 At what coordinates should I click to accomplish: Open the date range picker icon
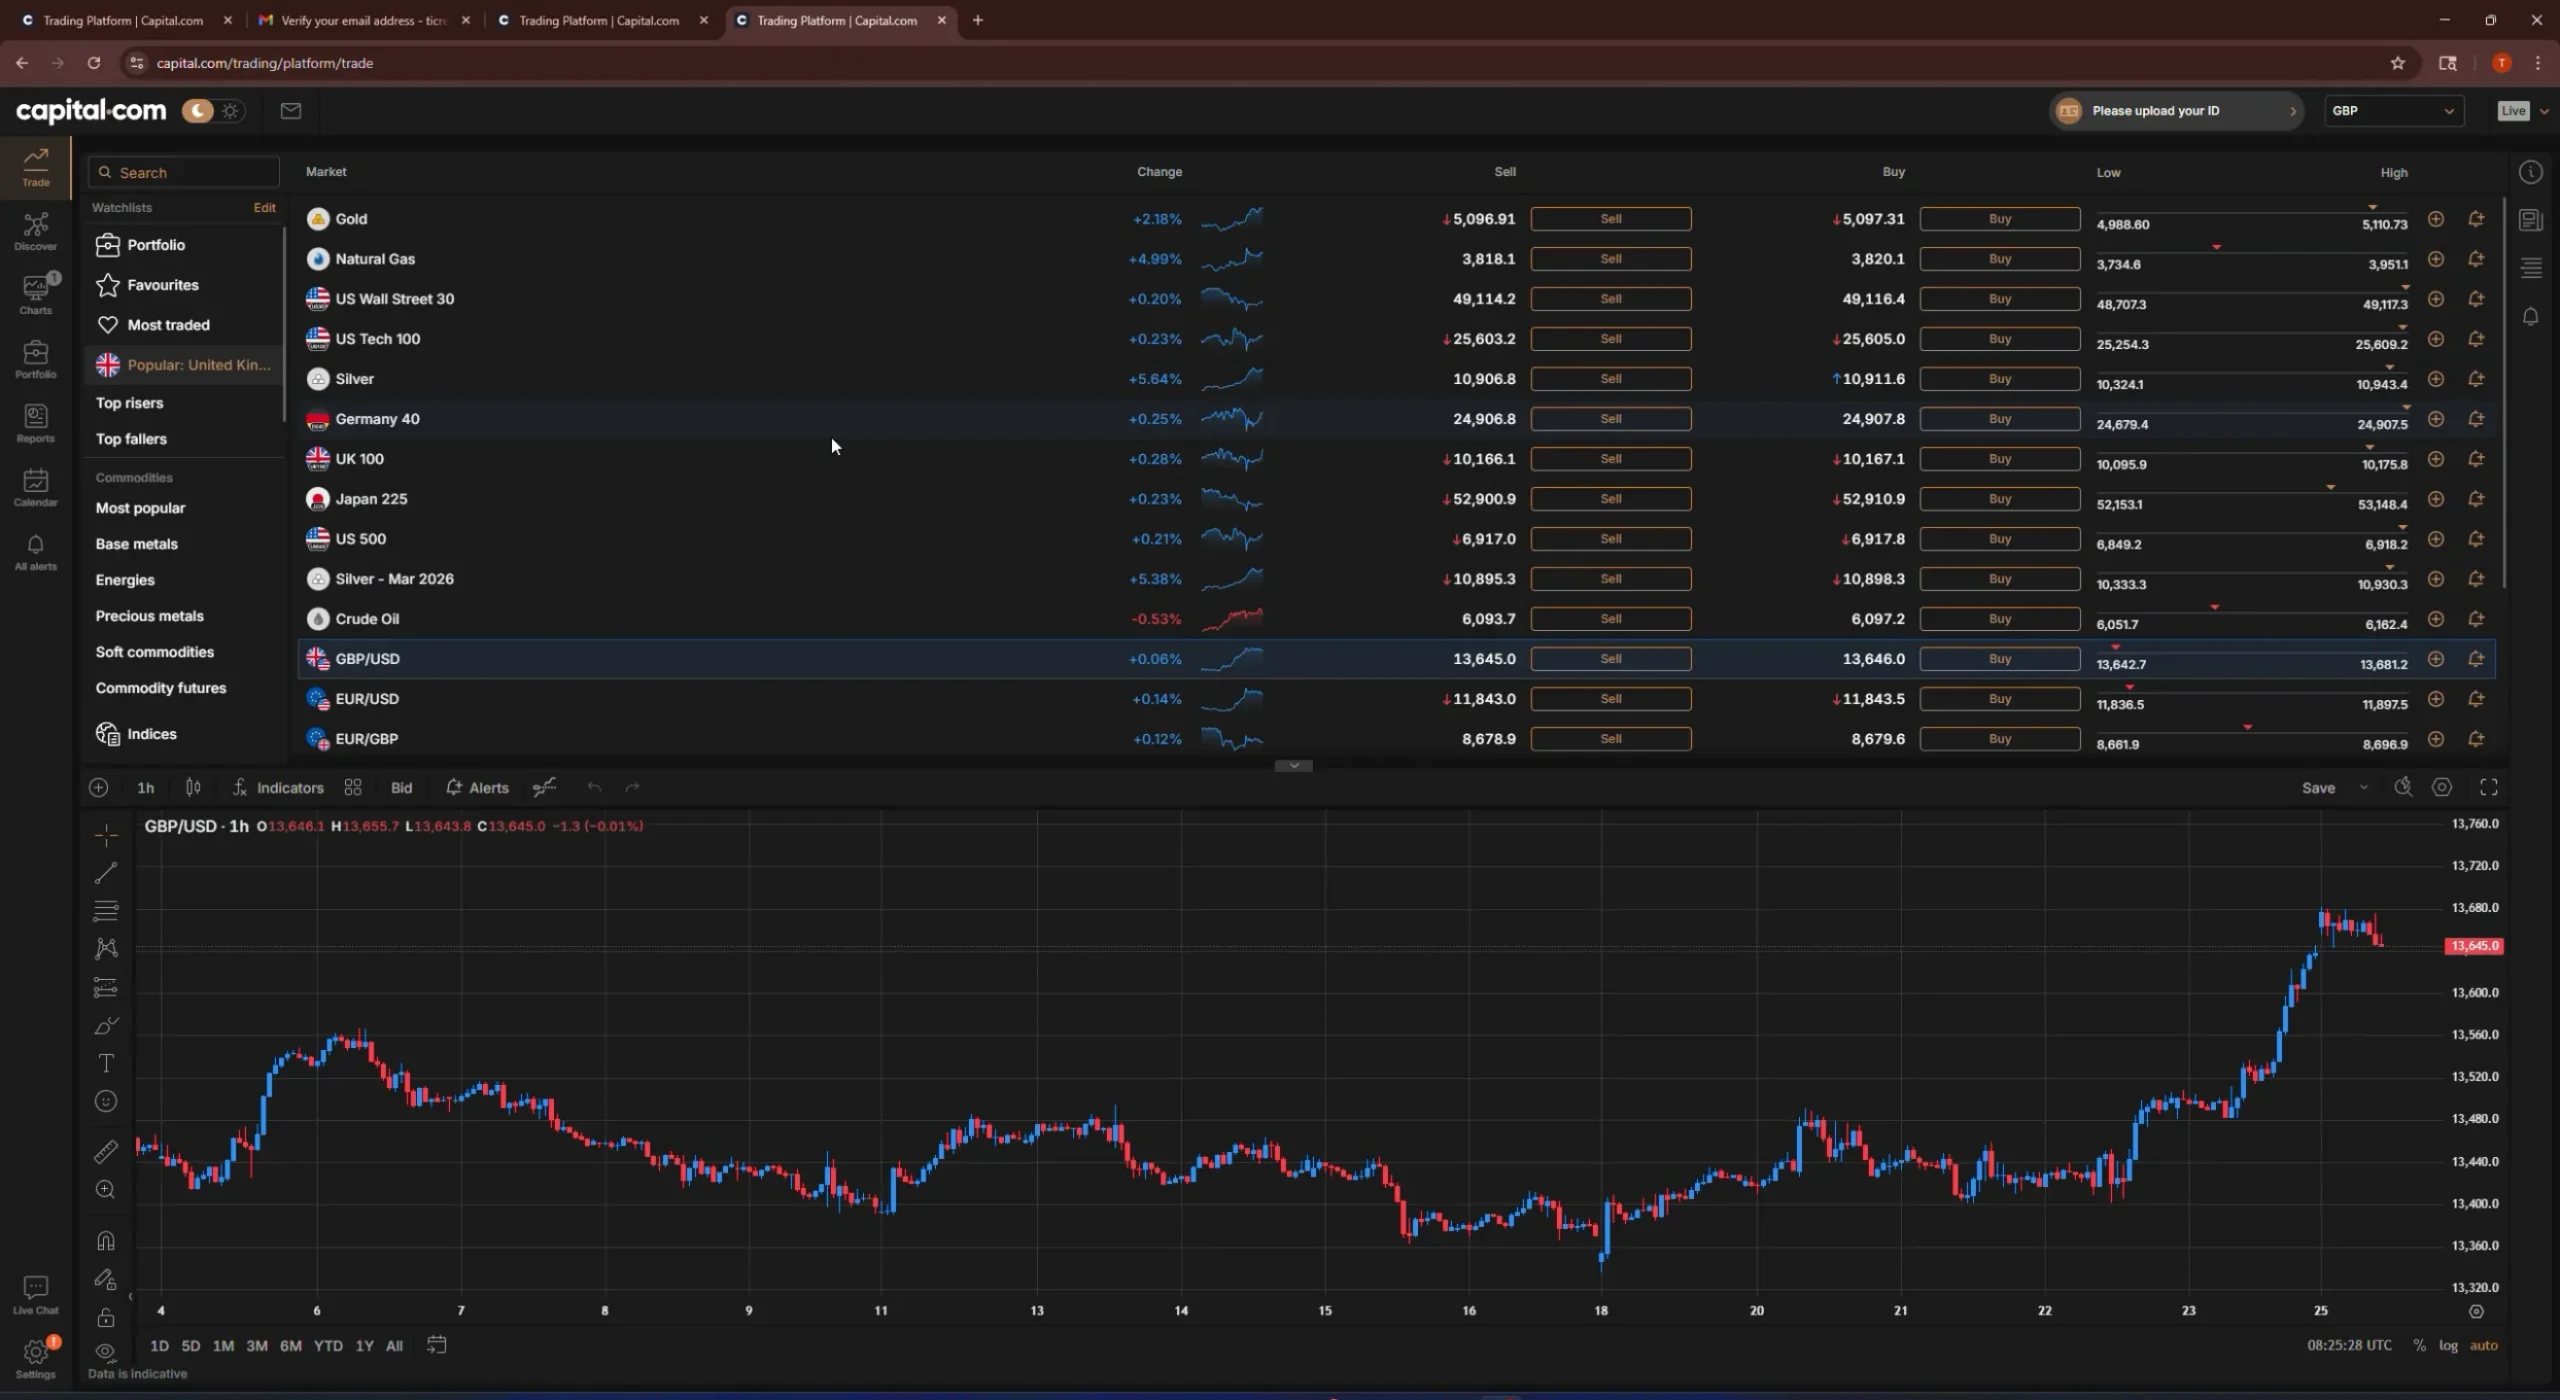436,1346
